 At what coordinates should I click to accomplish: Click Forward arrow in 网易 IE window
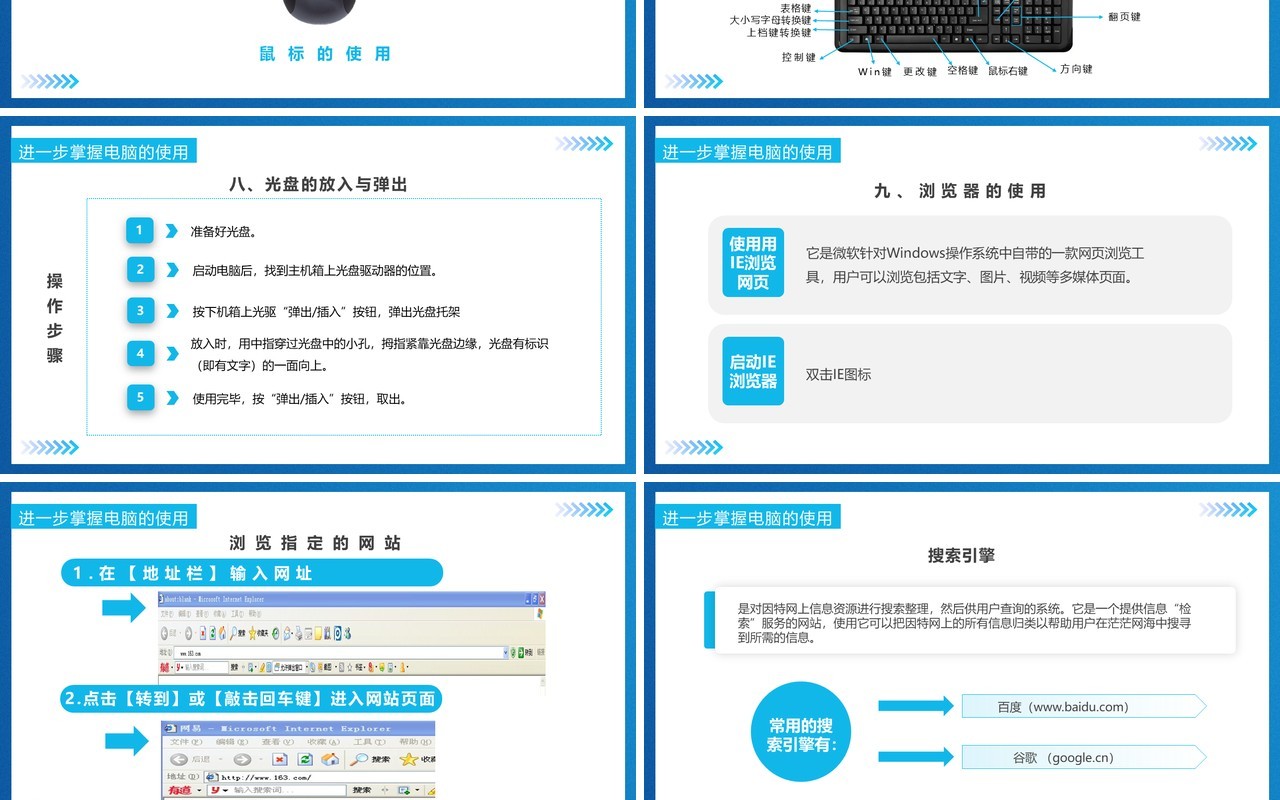(242, 759)
